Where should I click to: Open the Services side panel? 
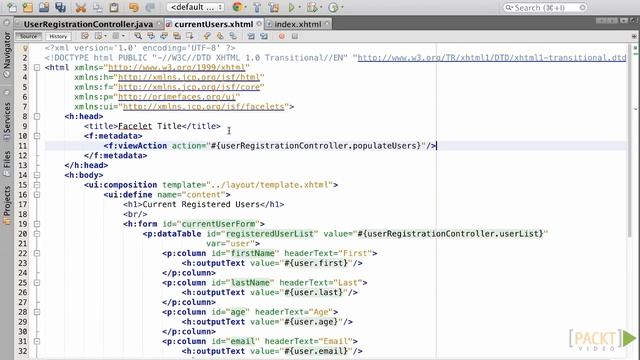7,121
